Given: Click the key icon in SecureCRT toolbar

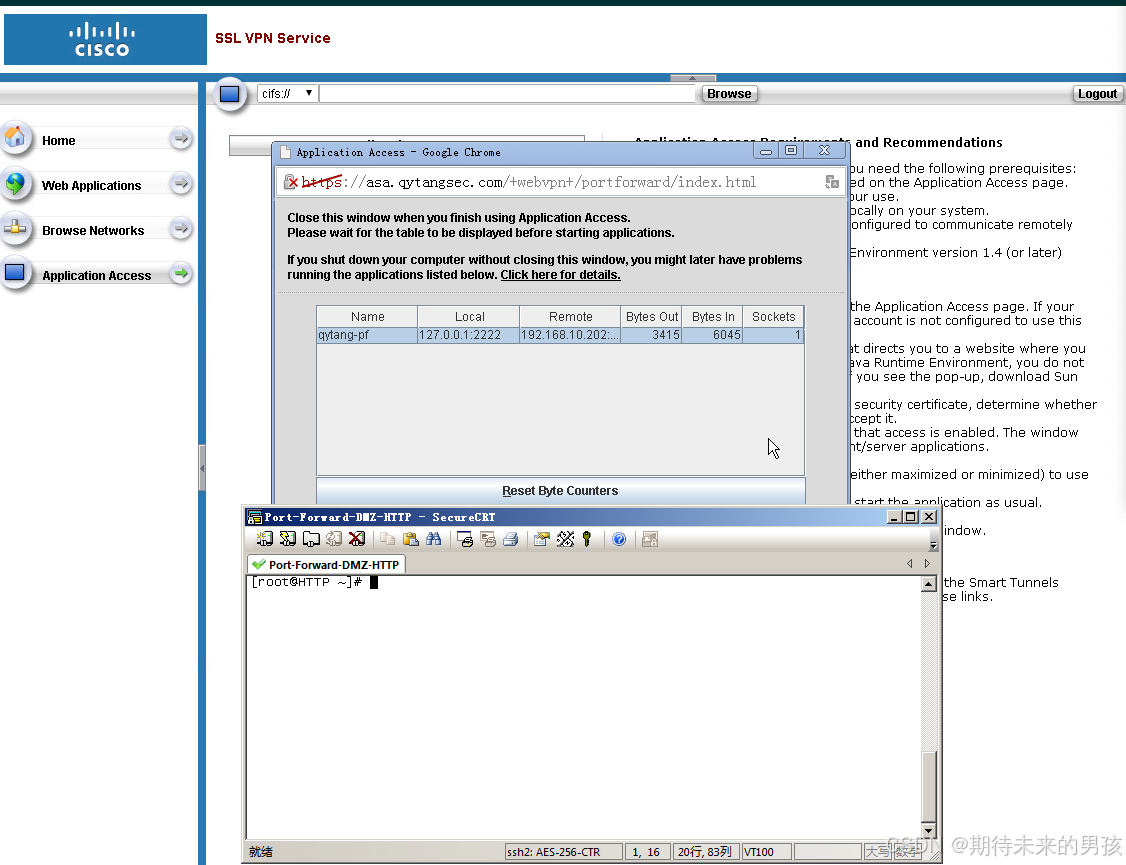Looking at the screenshot, I should click(587, 539).
